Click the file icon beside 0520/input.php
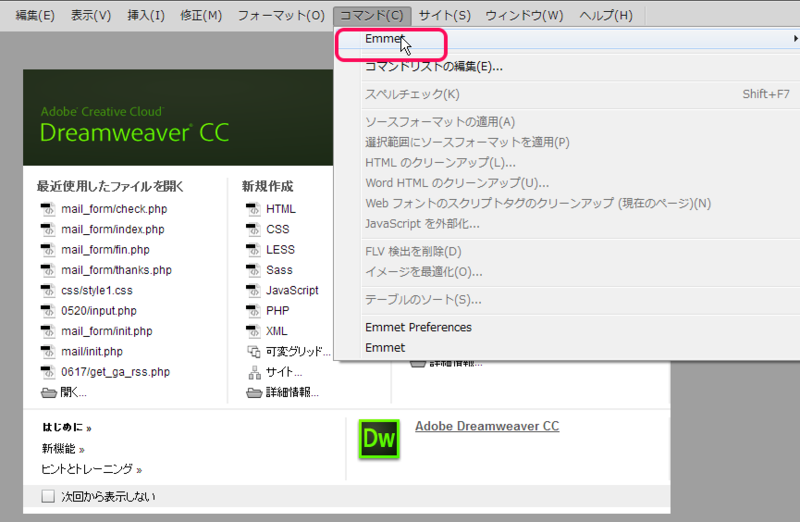Image resolution: width=800 pixels, height=522 pixels. (x=48, y=311)
